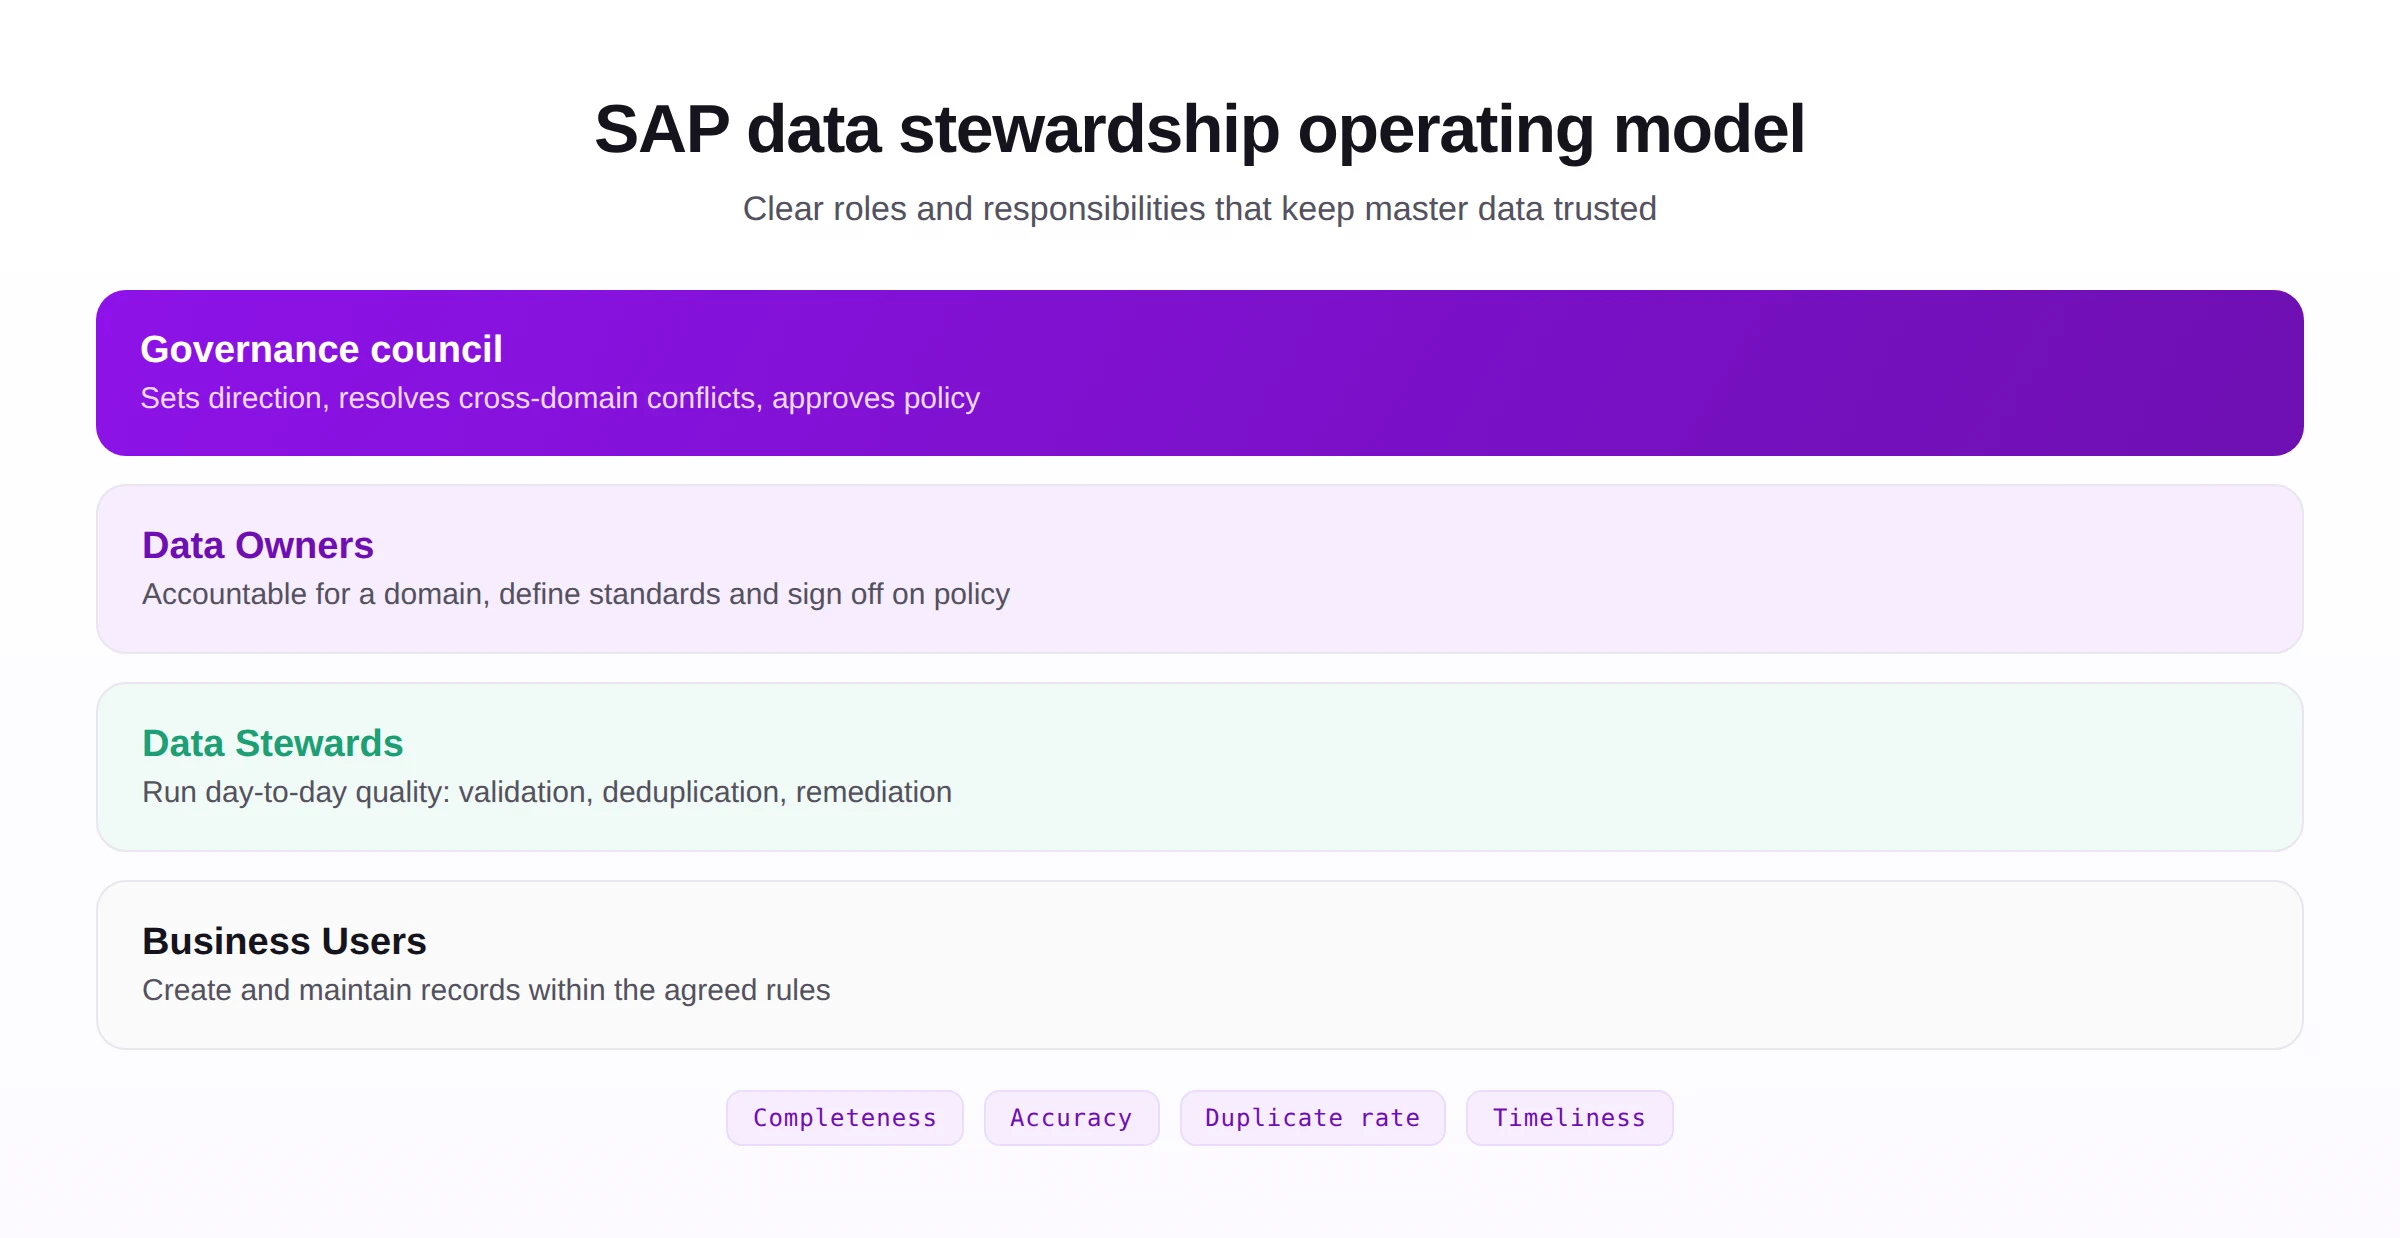Click the Timeliness metric chip

[1570, 1118]
